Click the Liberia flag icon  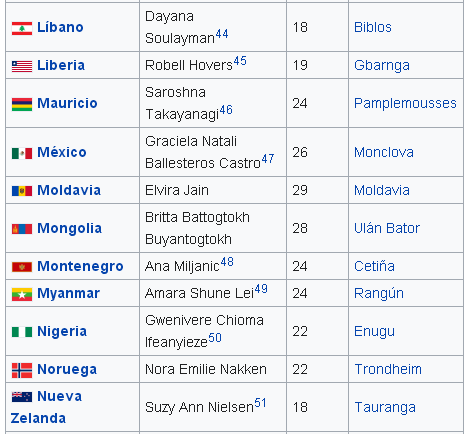click(22, 66)
